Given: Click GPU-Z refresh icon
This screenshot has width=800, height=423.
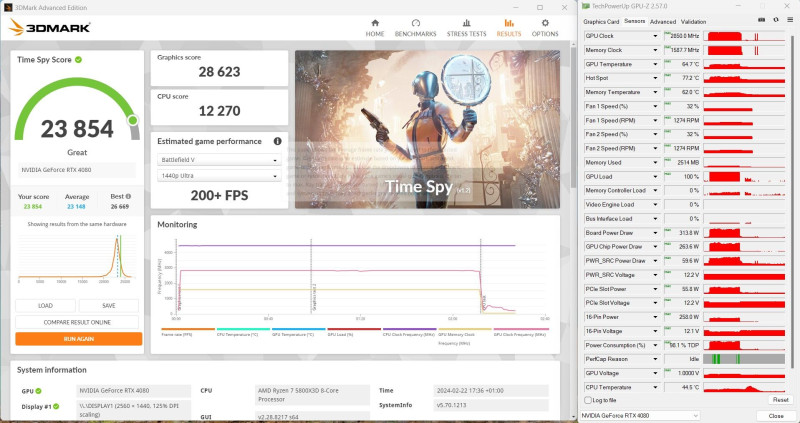Looking at the screenshot, I should click(776, 20).
